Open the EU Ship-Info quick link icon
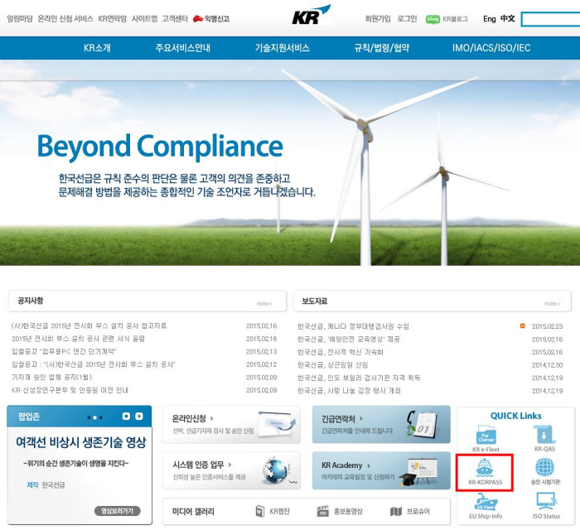580x530 pixels. [485, 502]
